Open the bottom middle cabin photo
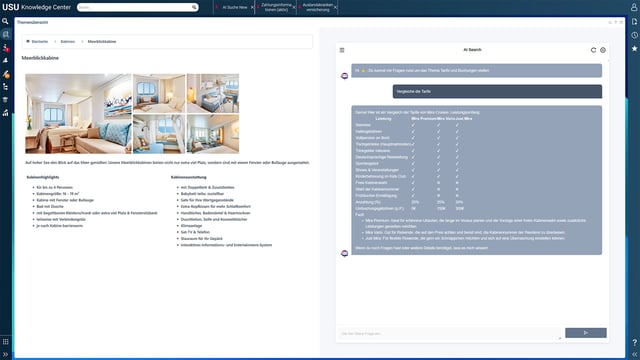Viewport: 640px width, 360px height. [x=159, y=134]
